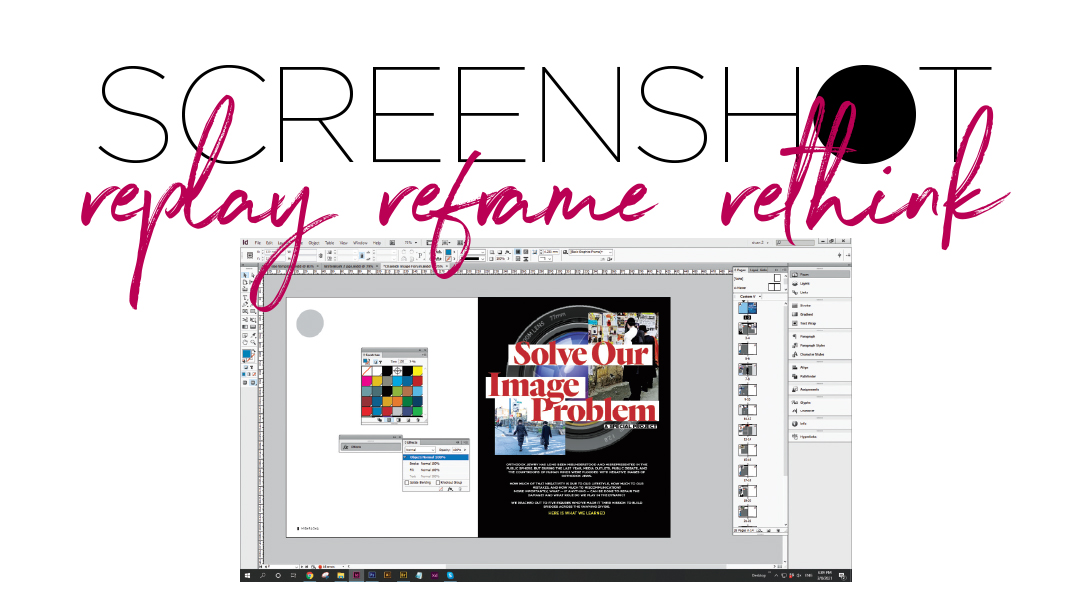Select the Gradient Swatch tool
This screenshot has height=605, width=1079.
click(245, 326)
